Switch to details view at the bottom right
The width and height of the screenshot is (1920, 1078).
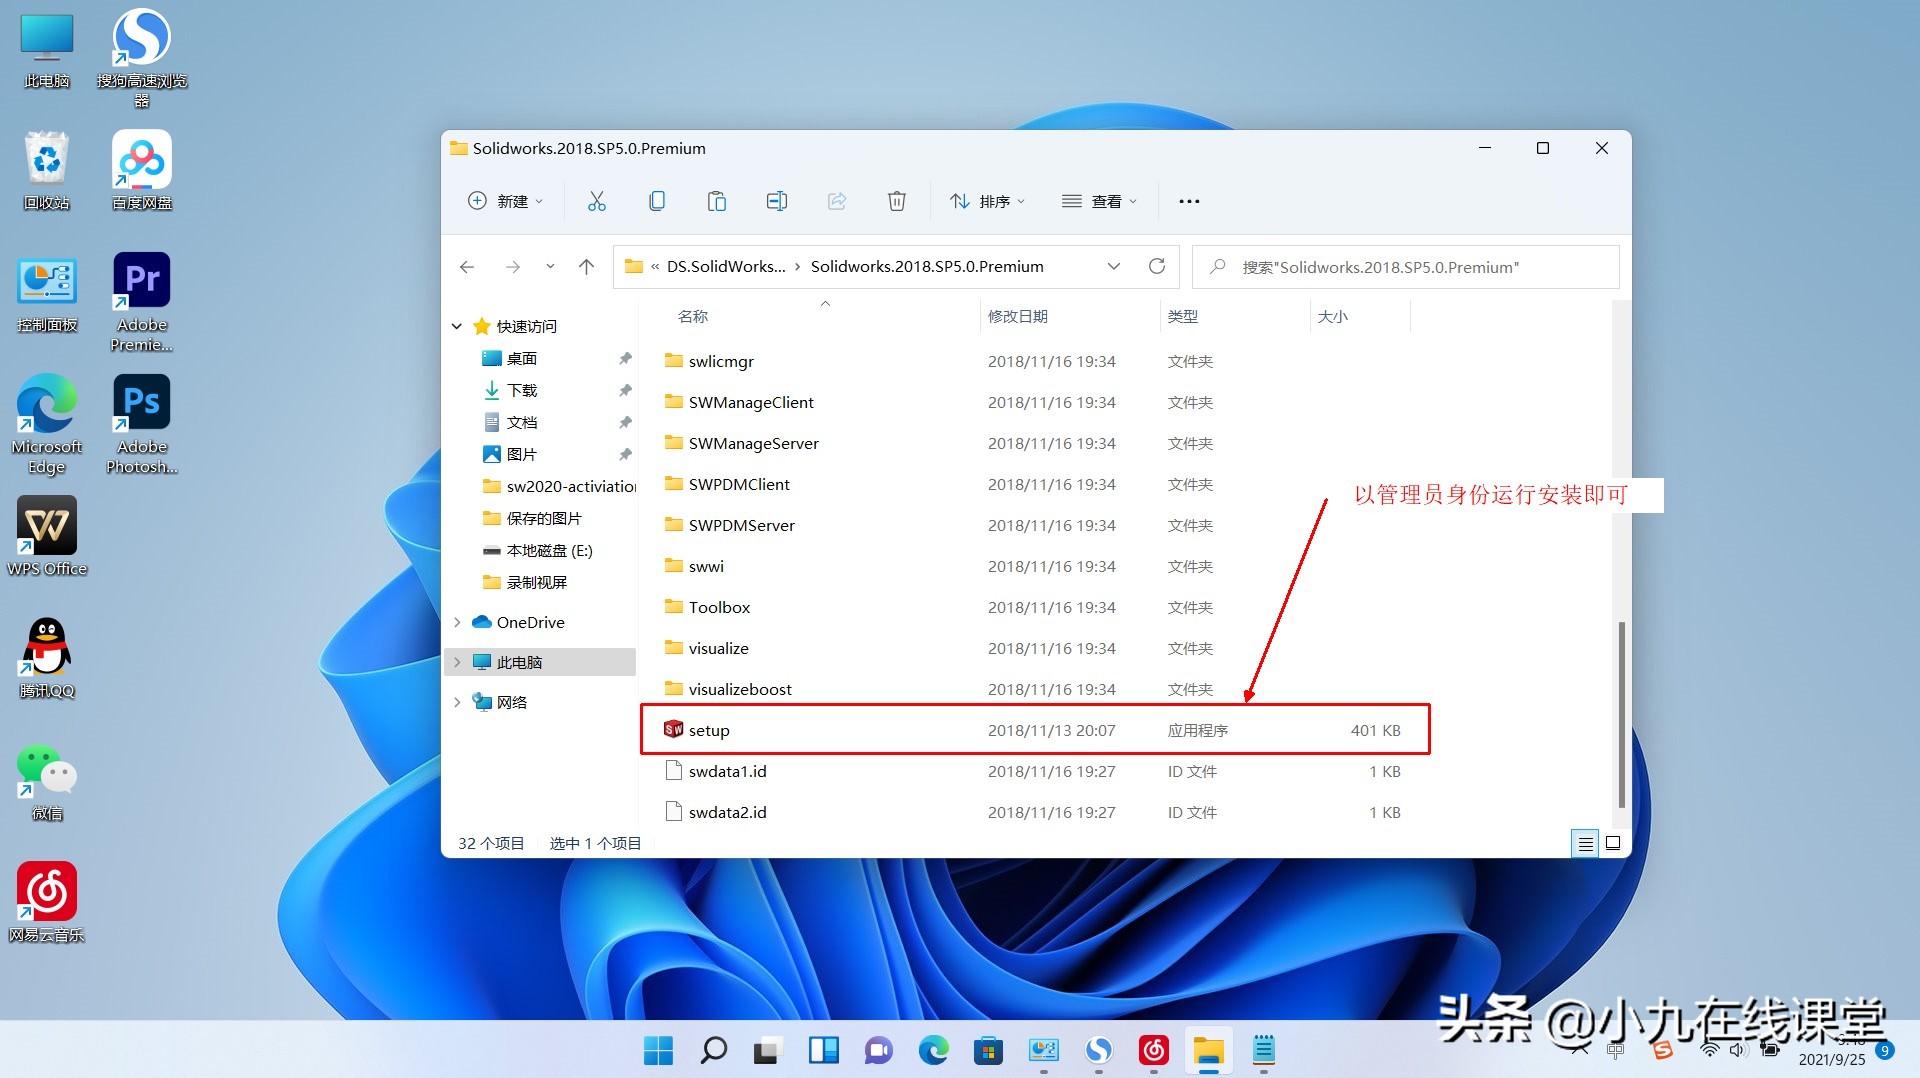(1585, 843)
